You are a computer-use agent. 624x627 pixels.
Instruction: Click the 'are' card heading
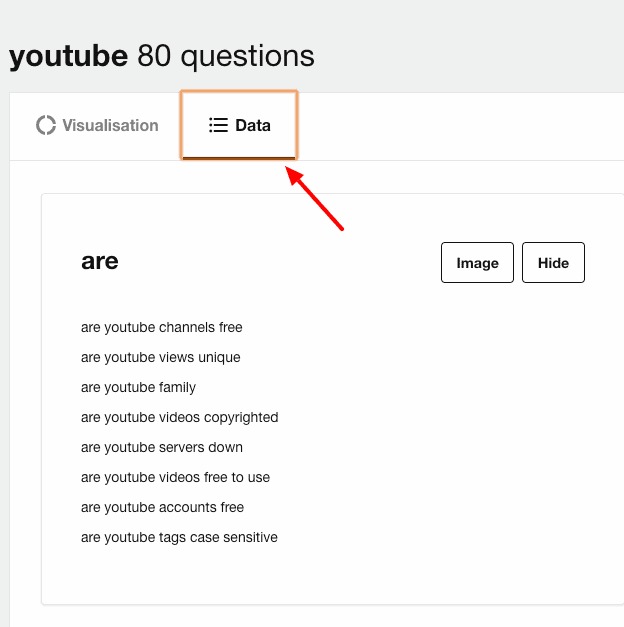(x=100, y=262)
